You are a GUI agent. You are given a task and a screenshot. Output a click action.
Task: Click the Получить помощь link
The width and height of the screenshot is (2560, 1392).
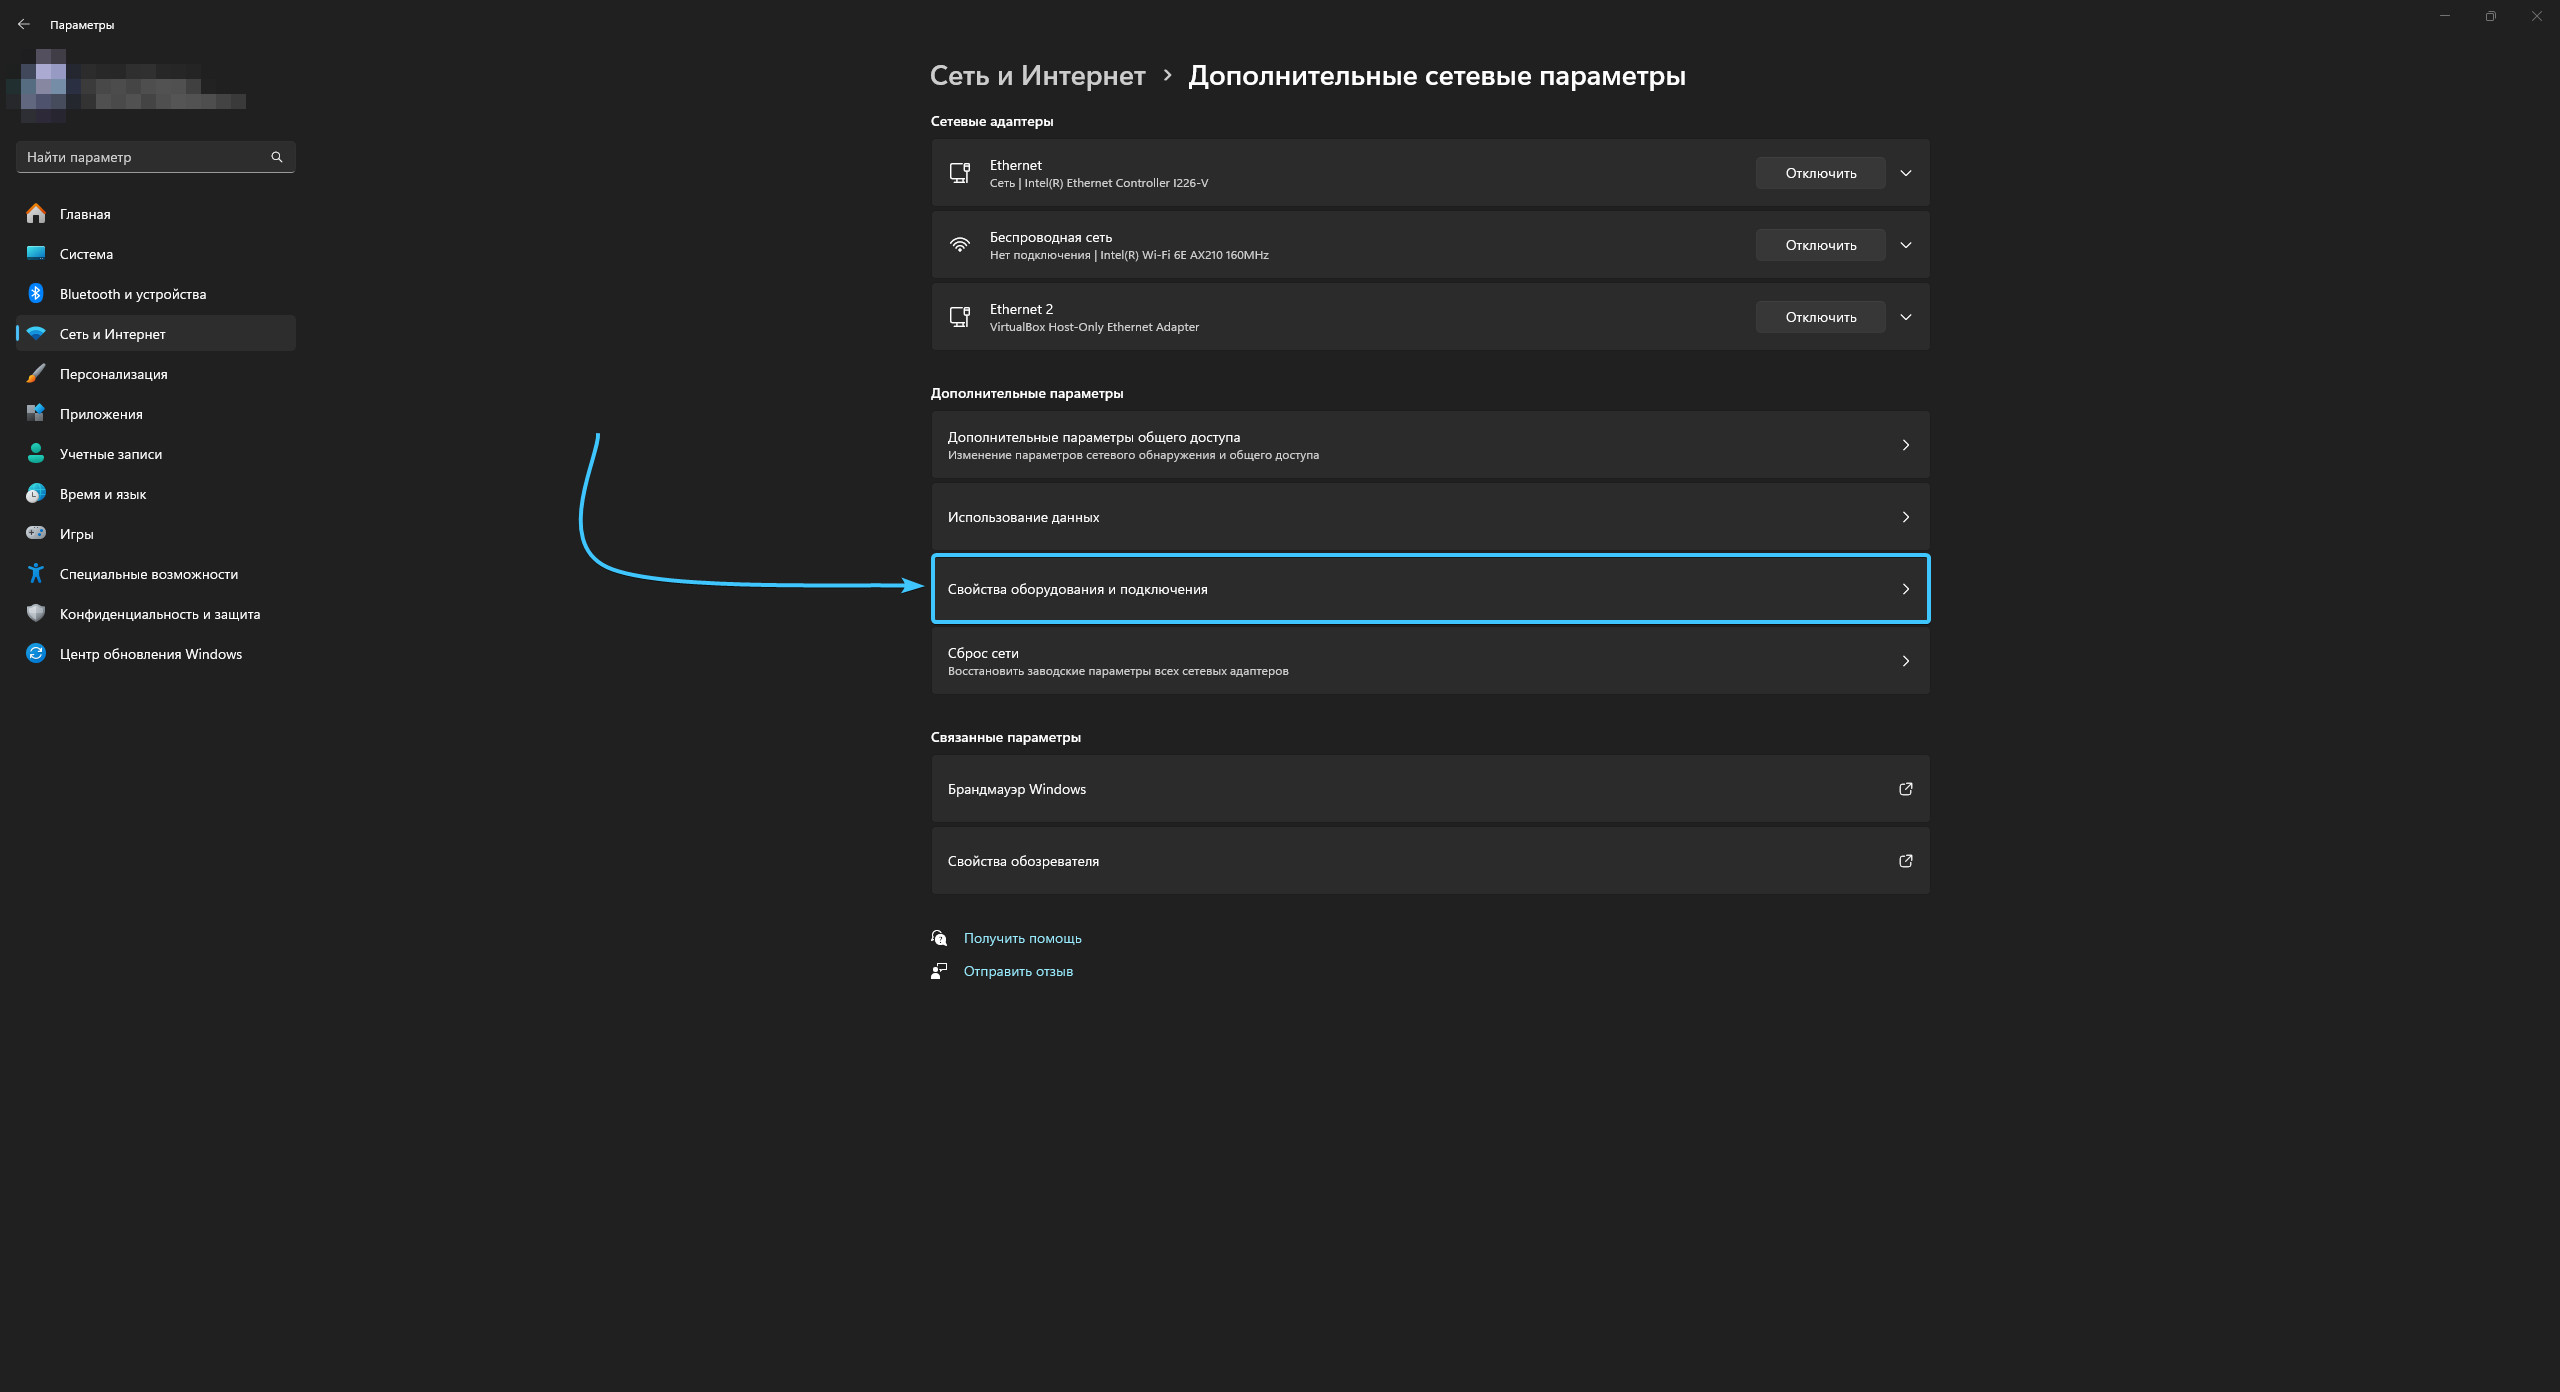pyautogui.click(x=1022, y=938)
